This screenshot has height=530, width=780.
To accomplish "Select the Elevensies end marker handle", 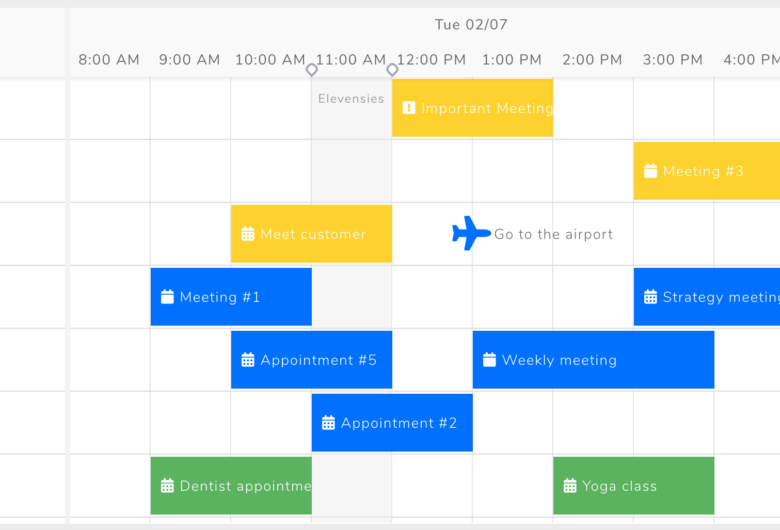I will click(x=392, y=70).
